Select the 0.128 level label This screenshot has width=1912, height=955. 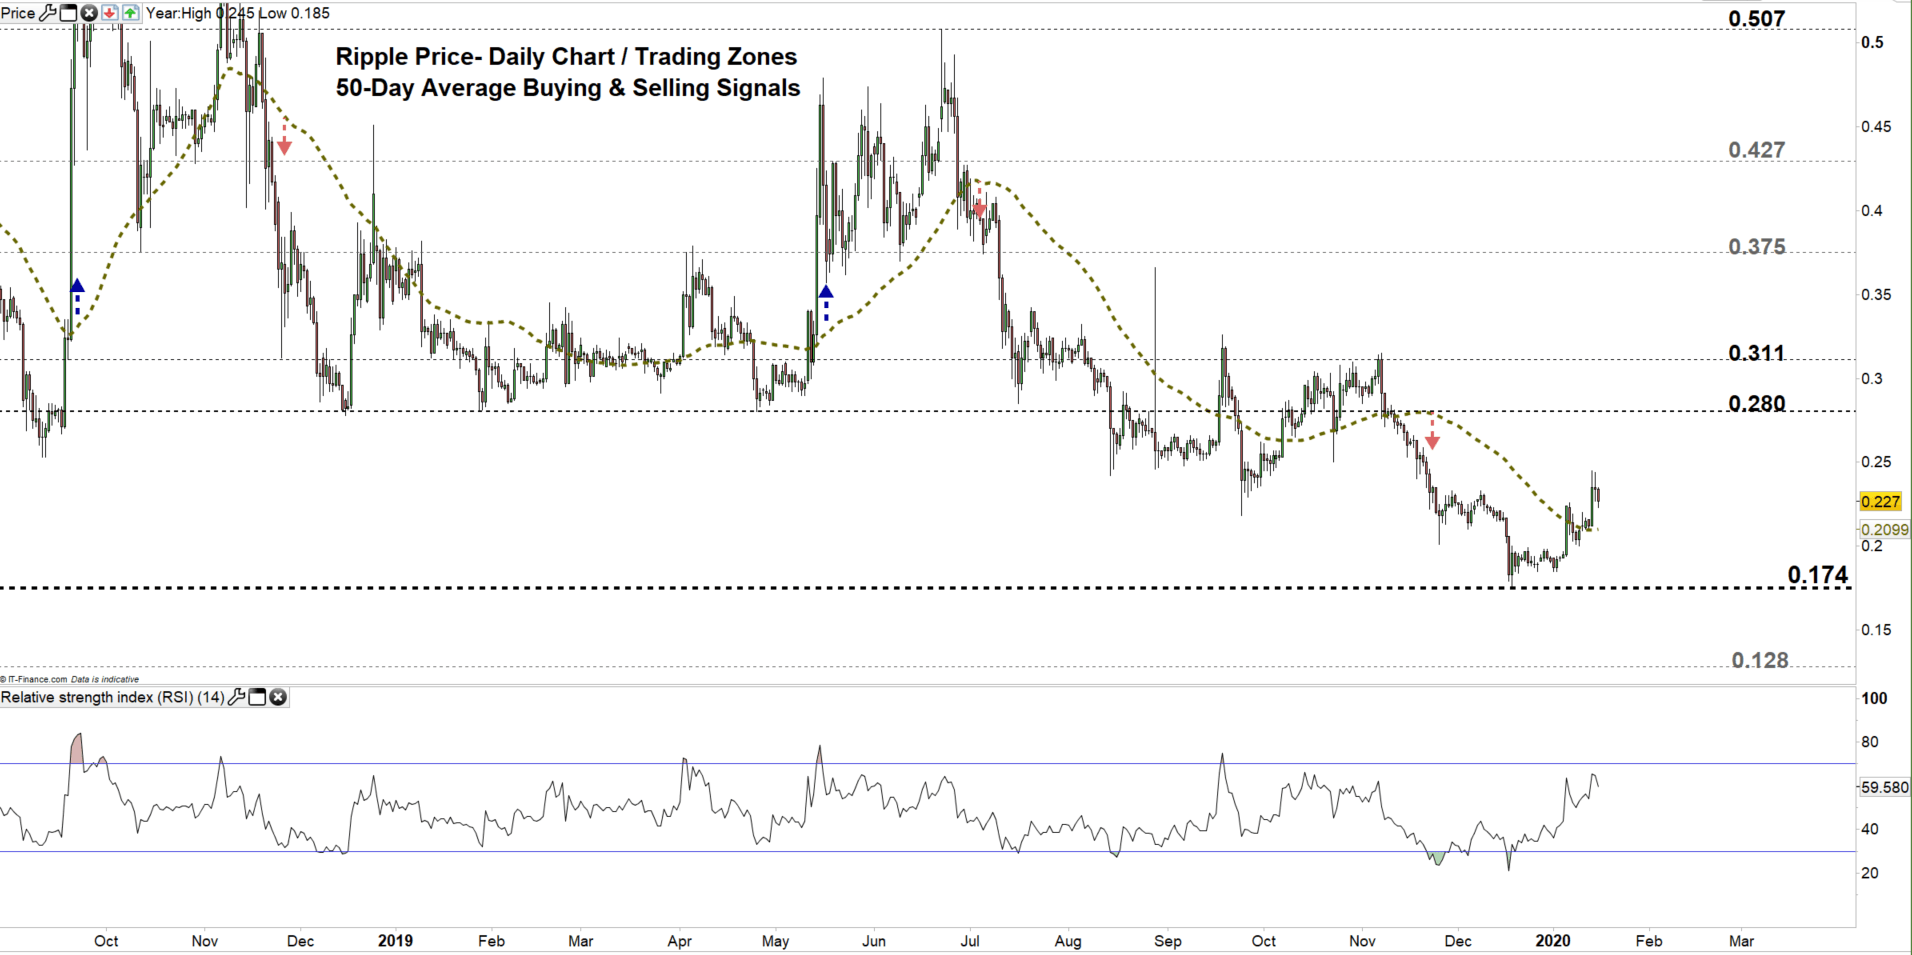[x=1760, y=660]
